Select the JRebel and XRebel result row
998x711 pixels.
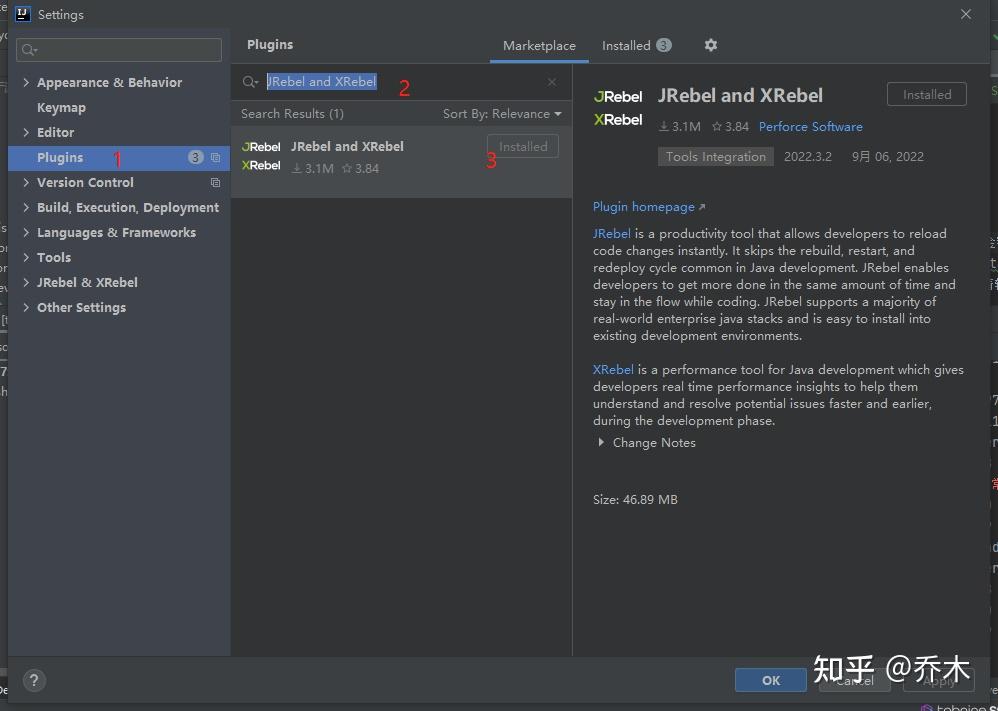tap(401, 162)
